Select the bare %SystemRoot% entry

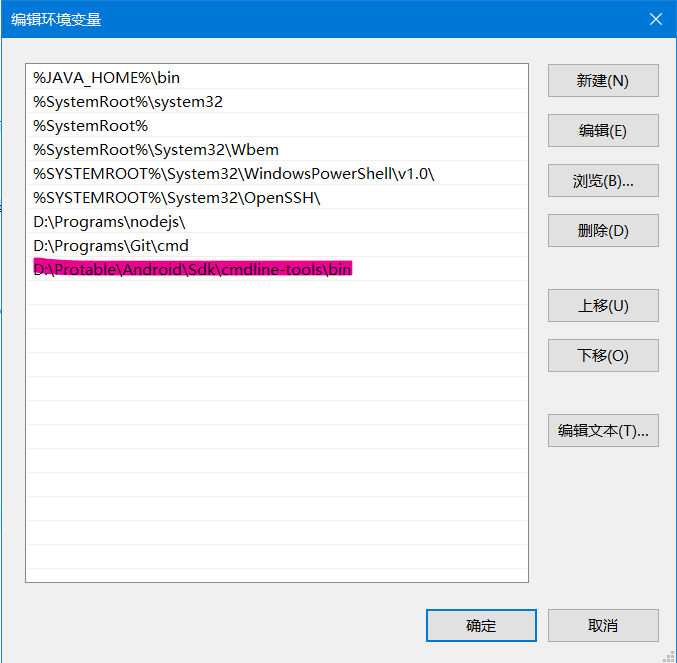click(277, 126)
